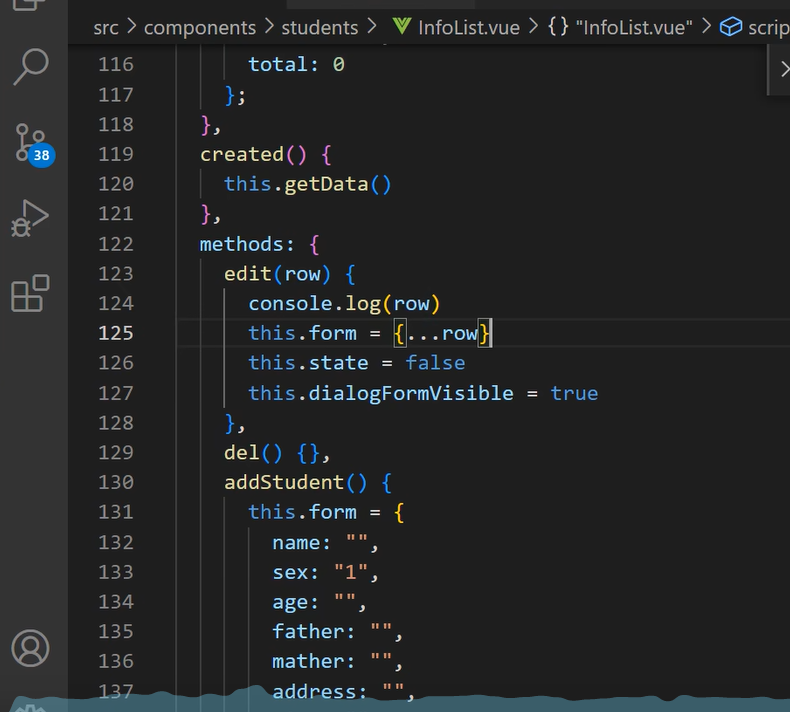Screen dimensions: 790x712
Task: Open the Run and Debug view
Action: point(30,218)
